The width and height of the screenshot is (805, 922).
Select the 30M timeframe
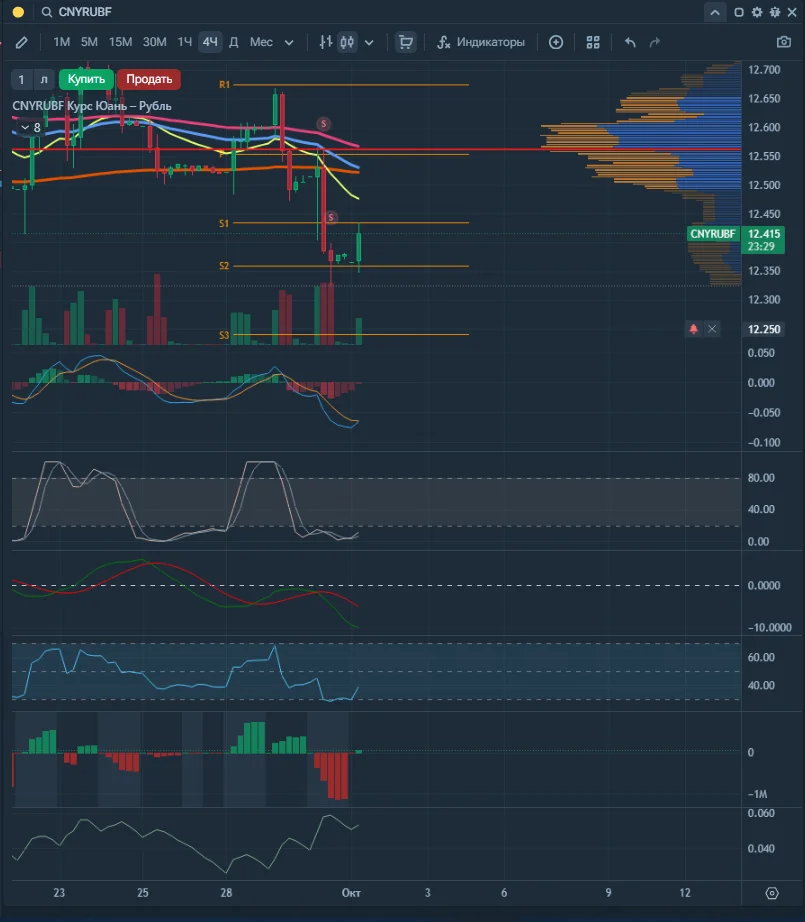155,42
